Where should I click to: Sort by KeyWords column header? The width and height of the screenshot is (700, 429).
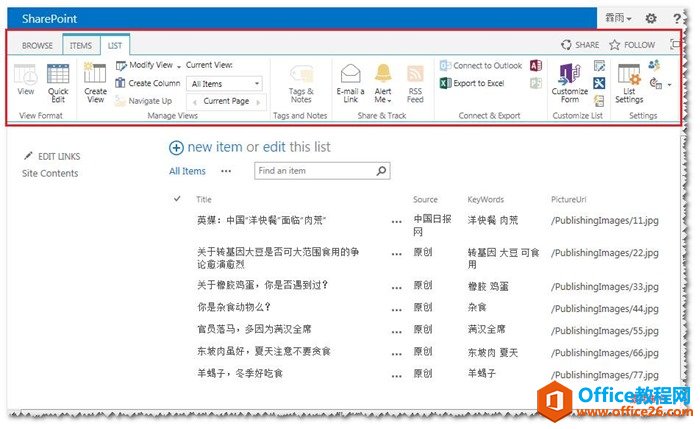pyautogui.click(x=485, y=199)
